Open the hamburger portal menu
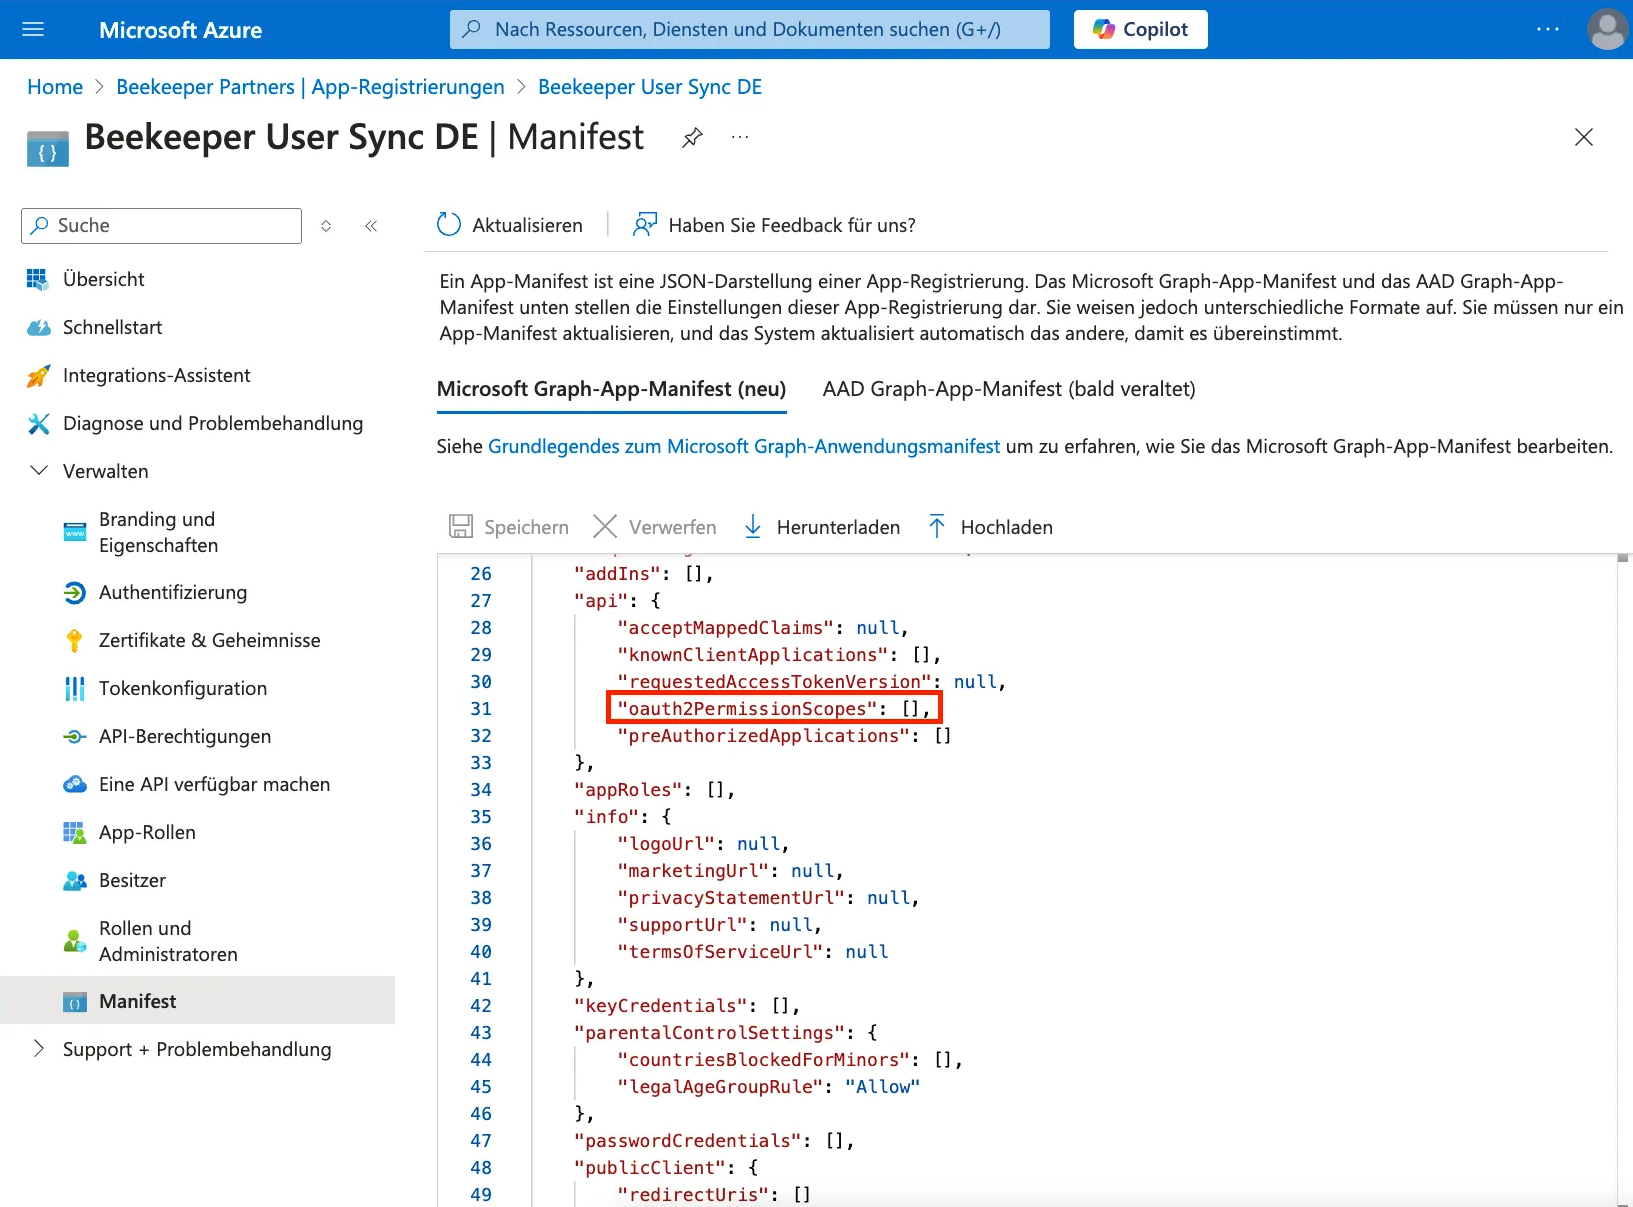1633x1207 pixels. (33, 29)
